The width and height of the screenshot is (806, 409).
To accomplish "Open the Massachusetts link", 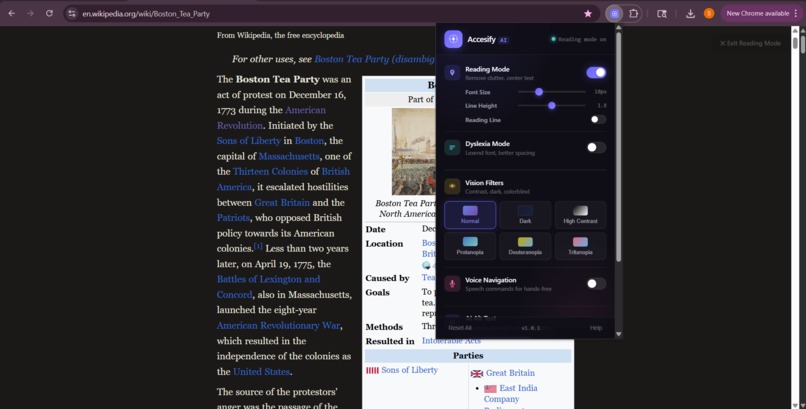I will (289, 156).
